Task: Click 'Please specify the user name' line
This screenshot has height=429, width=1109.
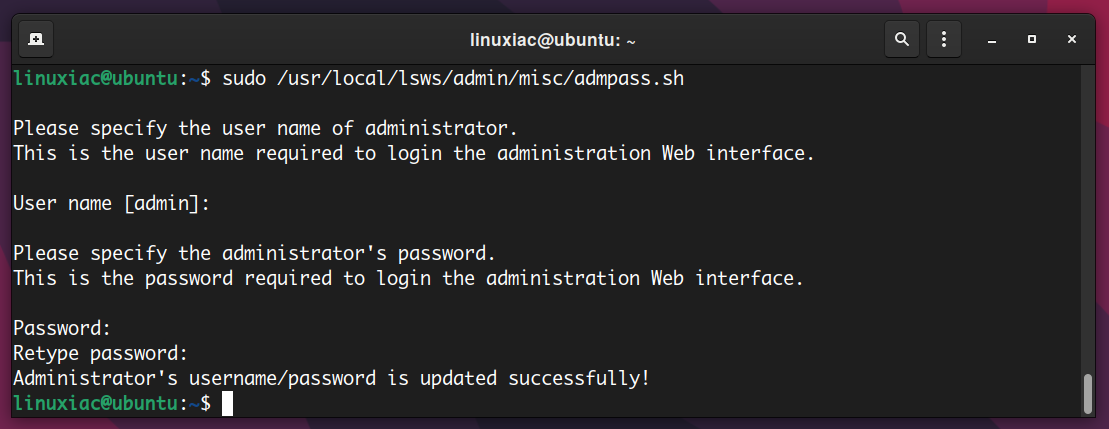Action: point(266,129)
